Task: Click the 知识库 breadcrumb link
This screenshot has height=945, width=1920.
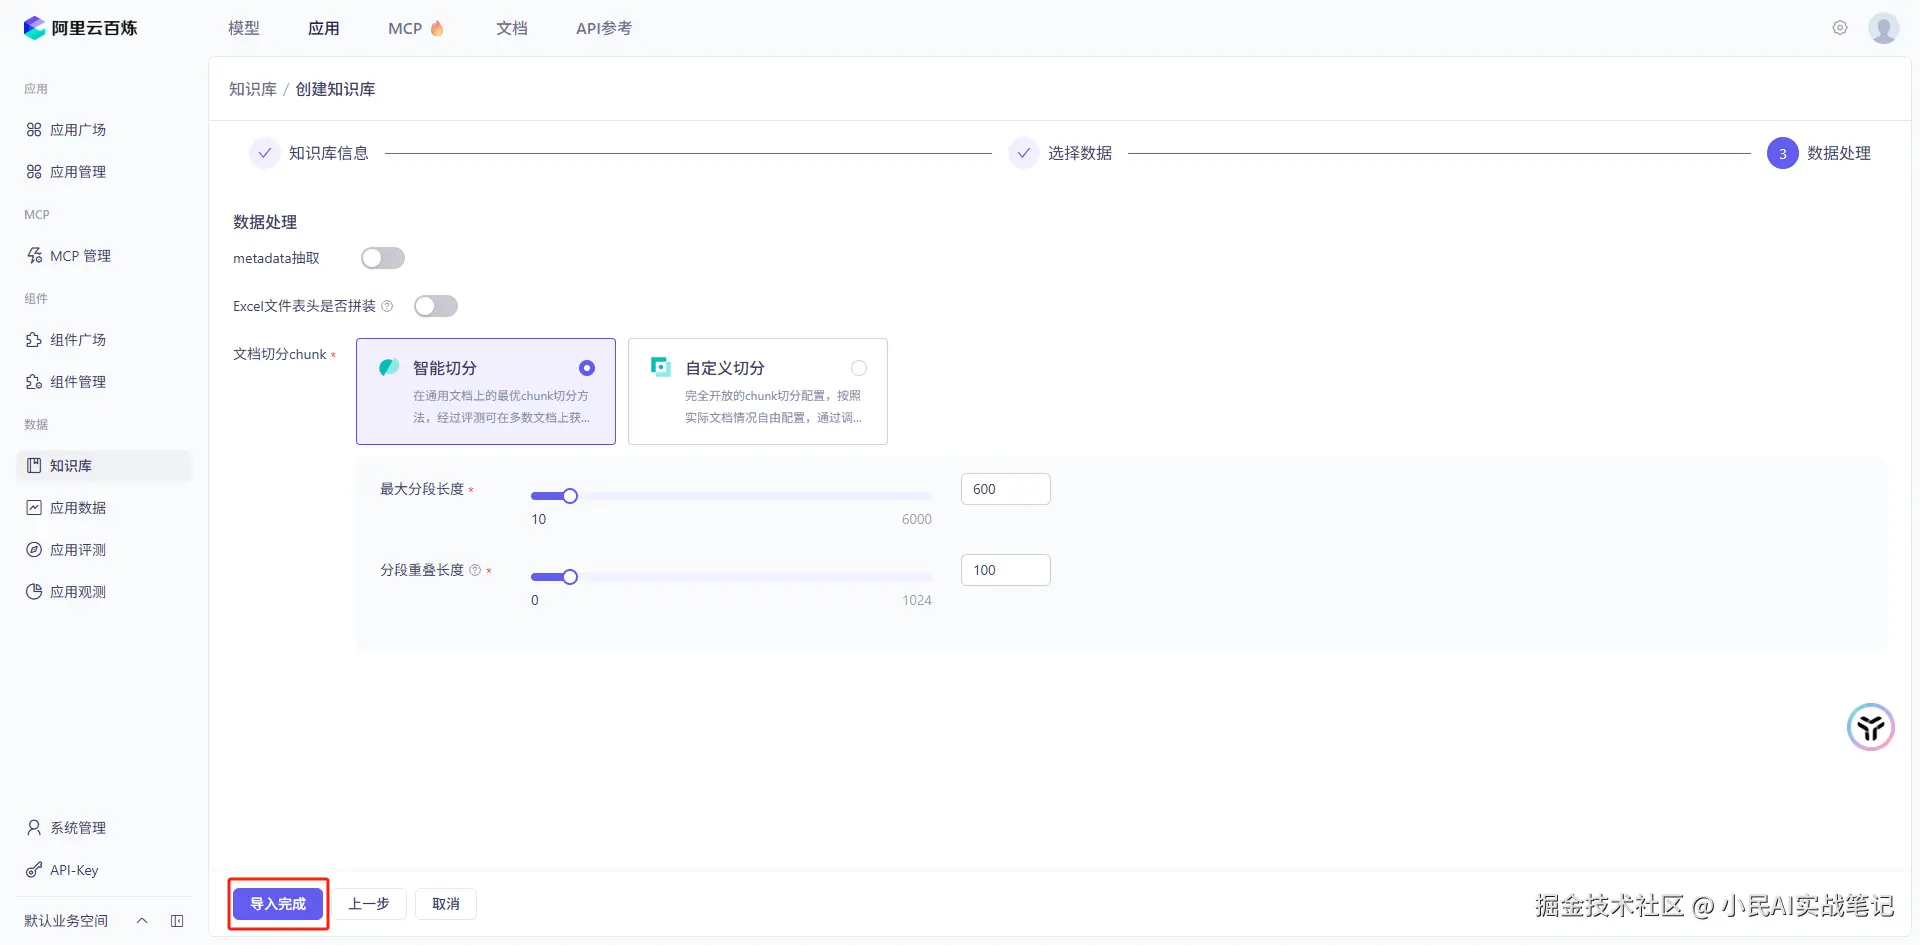Action: pyautogui.click(x=253, y=89)
